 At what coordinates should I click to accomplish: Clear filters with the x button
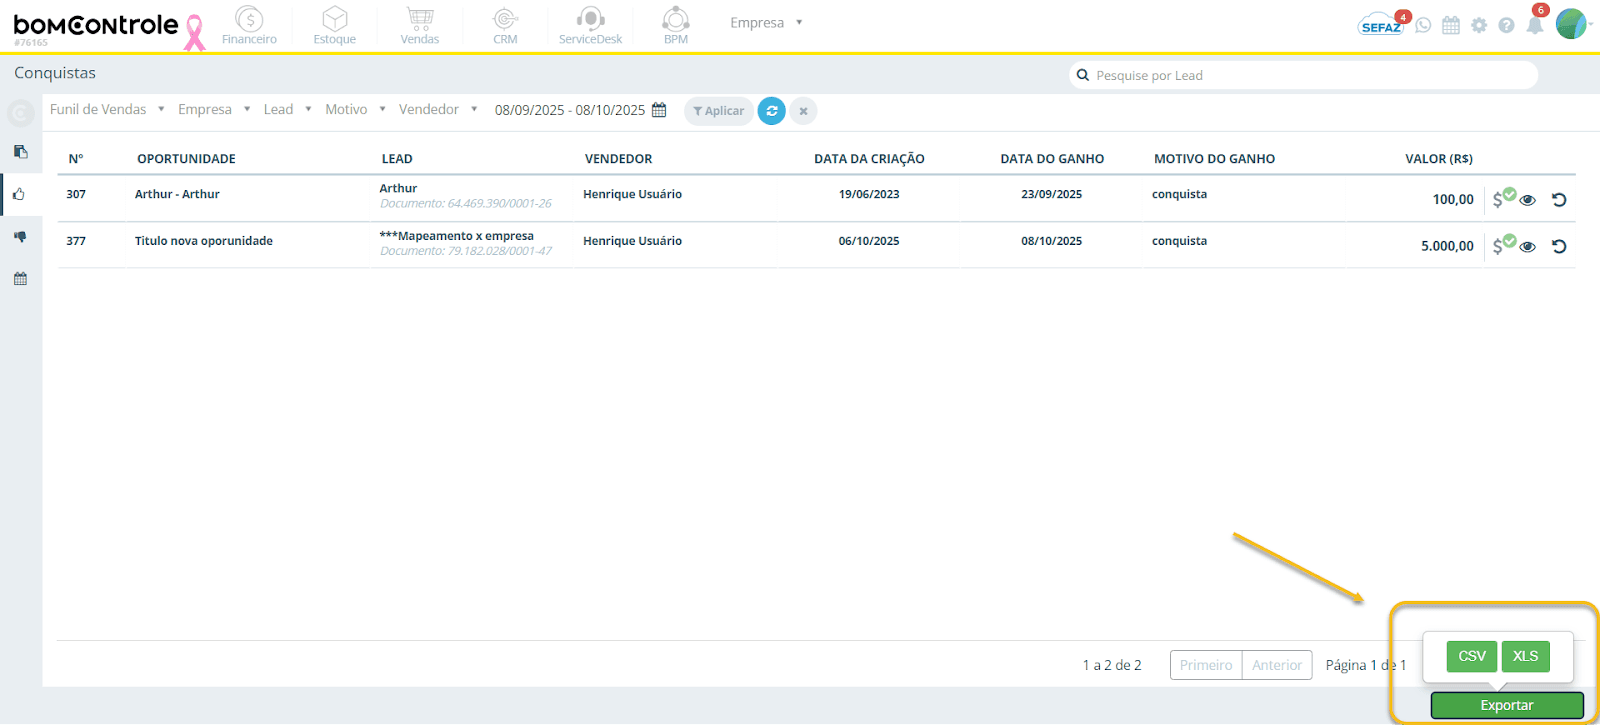tap(803, 111)
